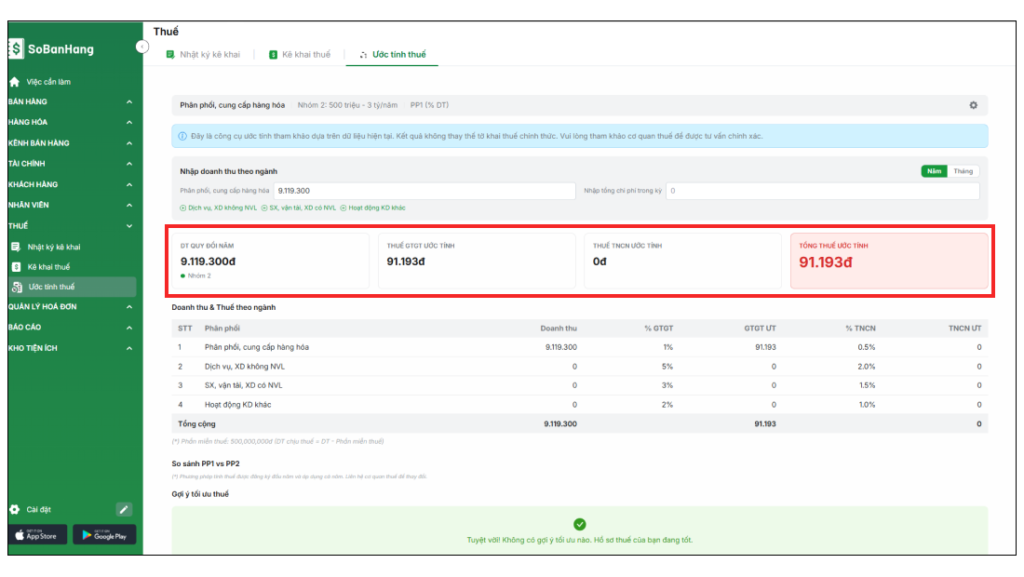This screenshot has height=577, width=1024.
Task: Click the Cài đặt gear icon in sidebar
Action: (x=15, y=509)
